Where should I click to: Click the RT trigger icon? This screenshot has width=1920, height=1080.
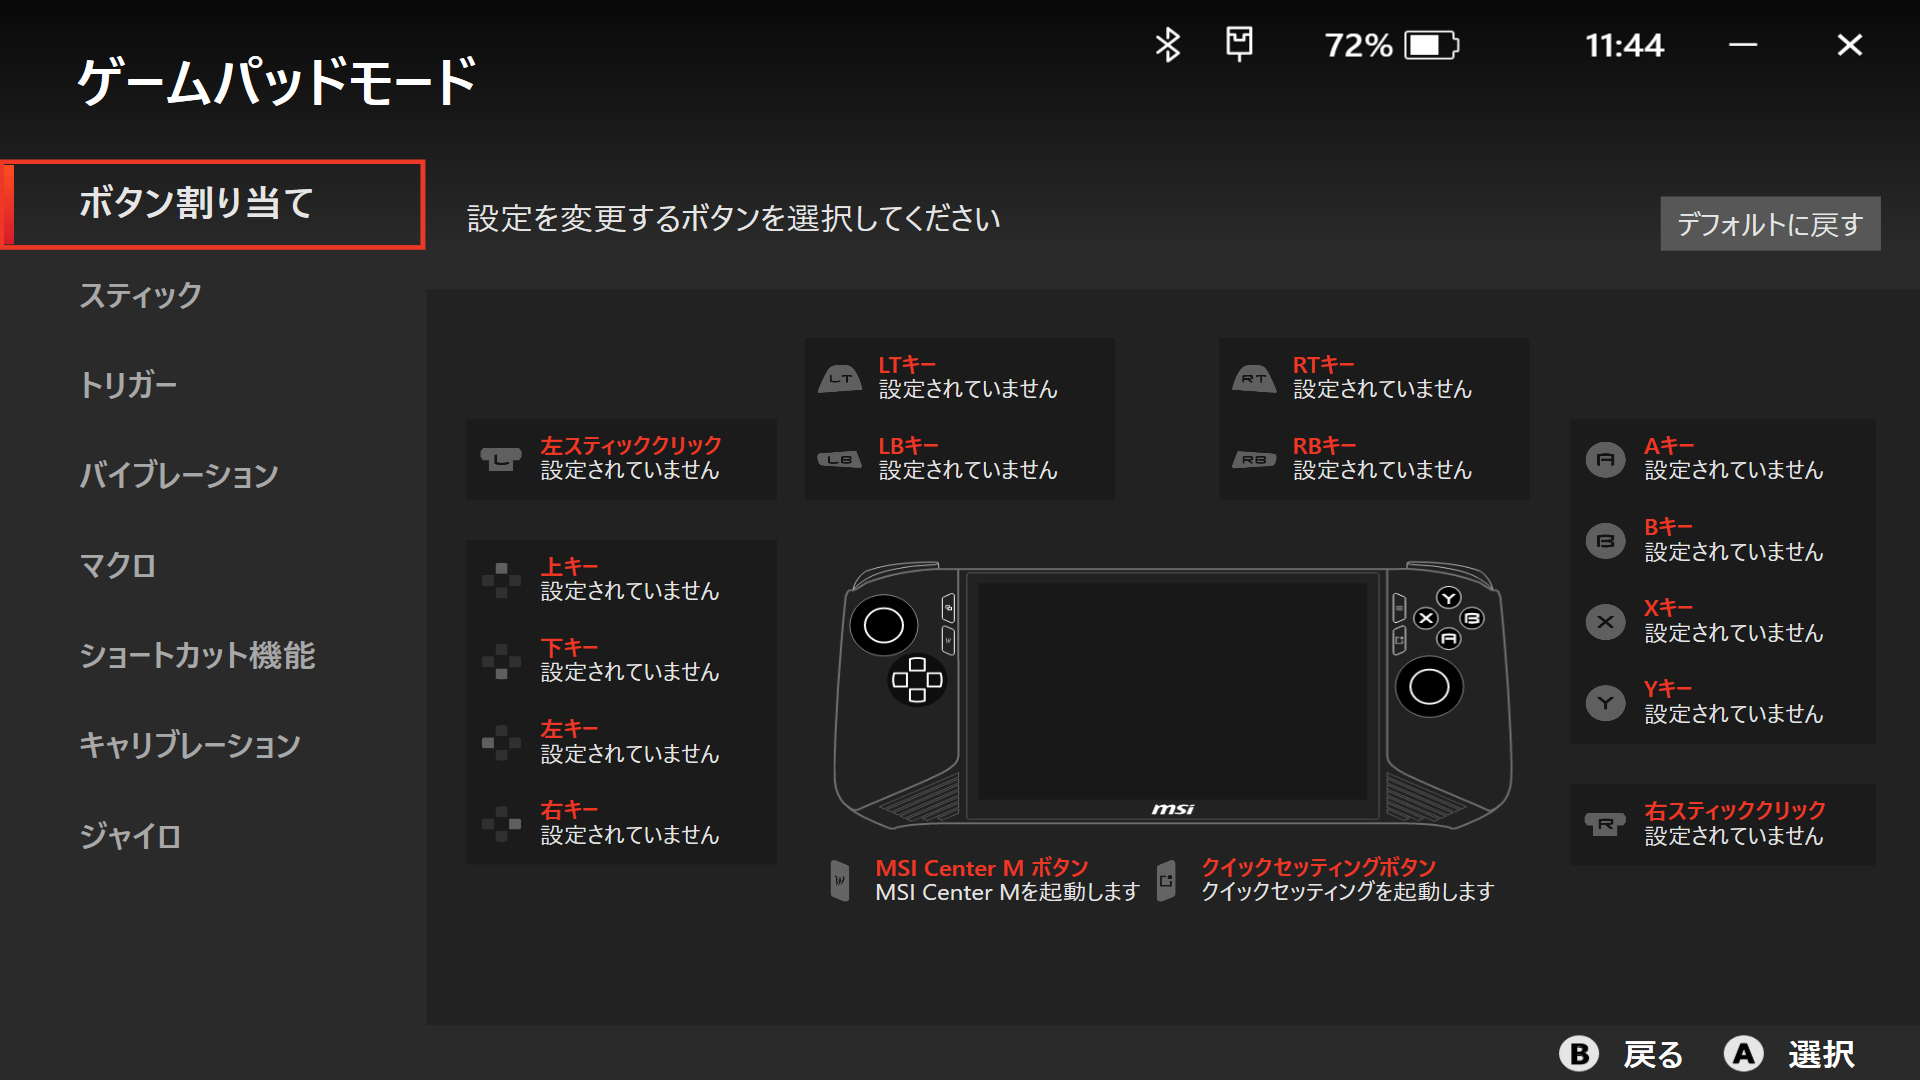coord(1254,378)
